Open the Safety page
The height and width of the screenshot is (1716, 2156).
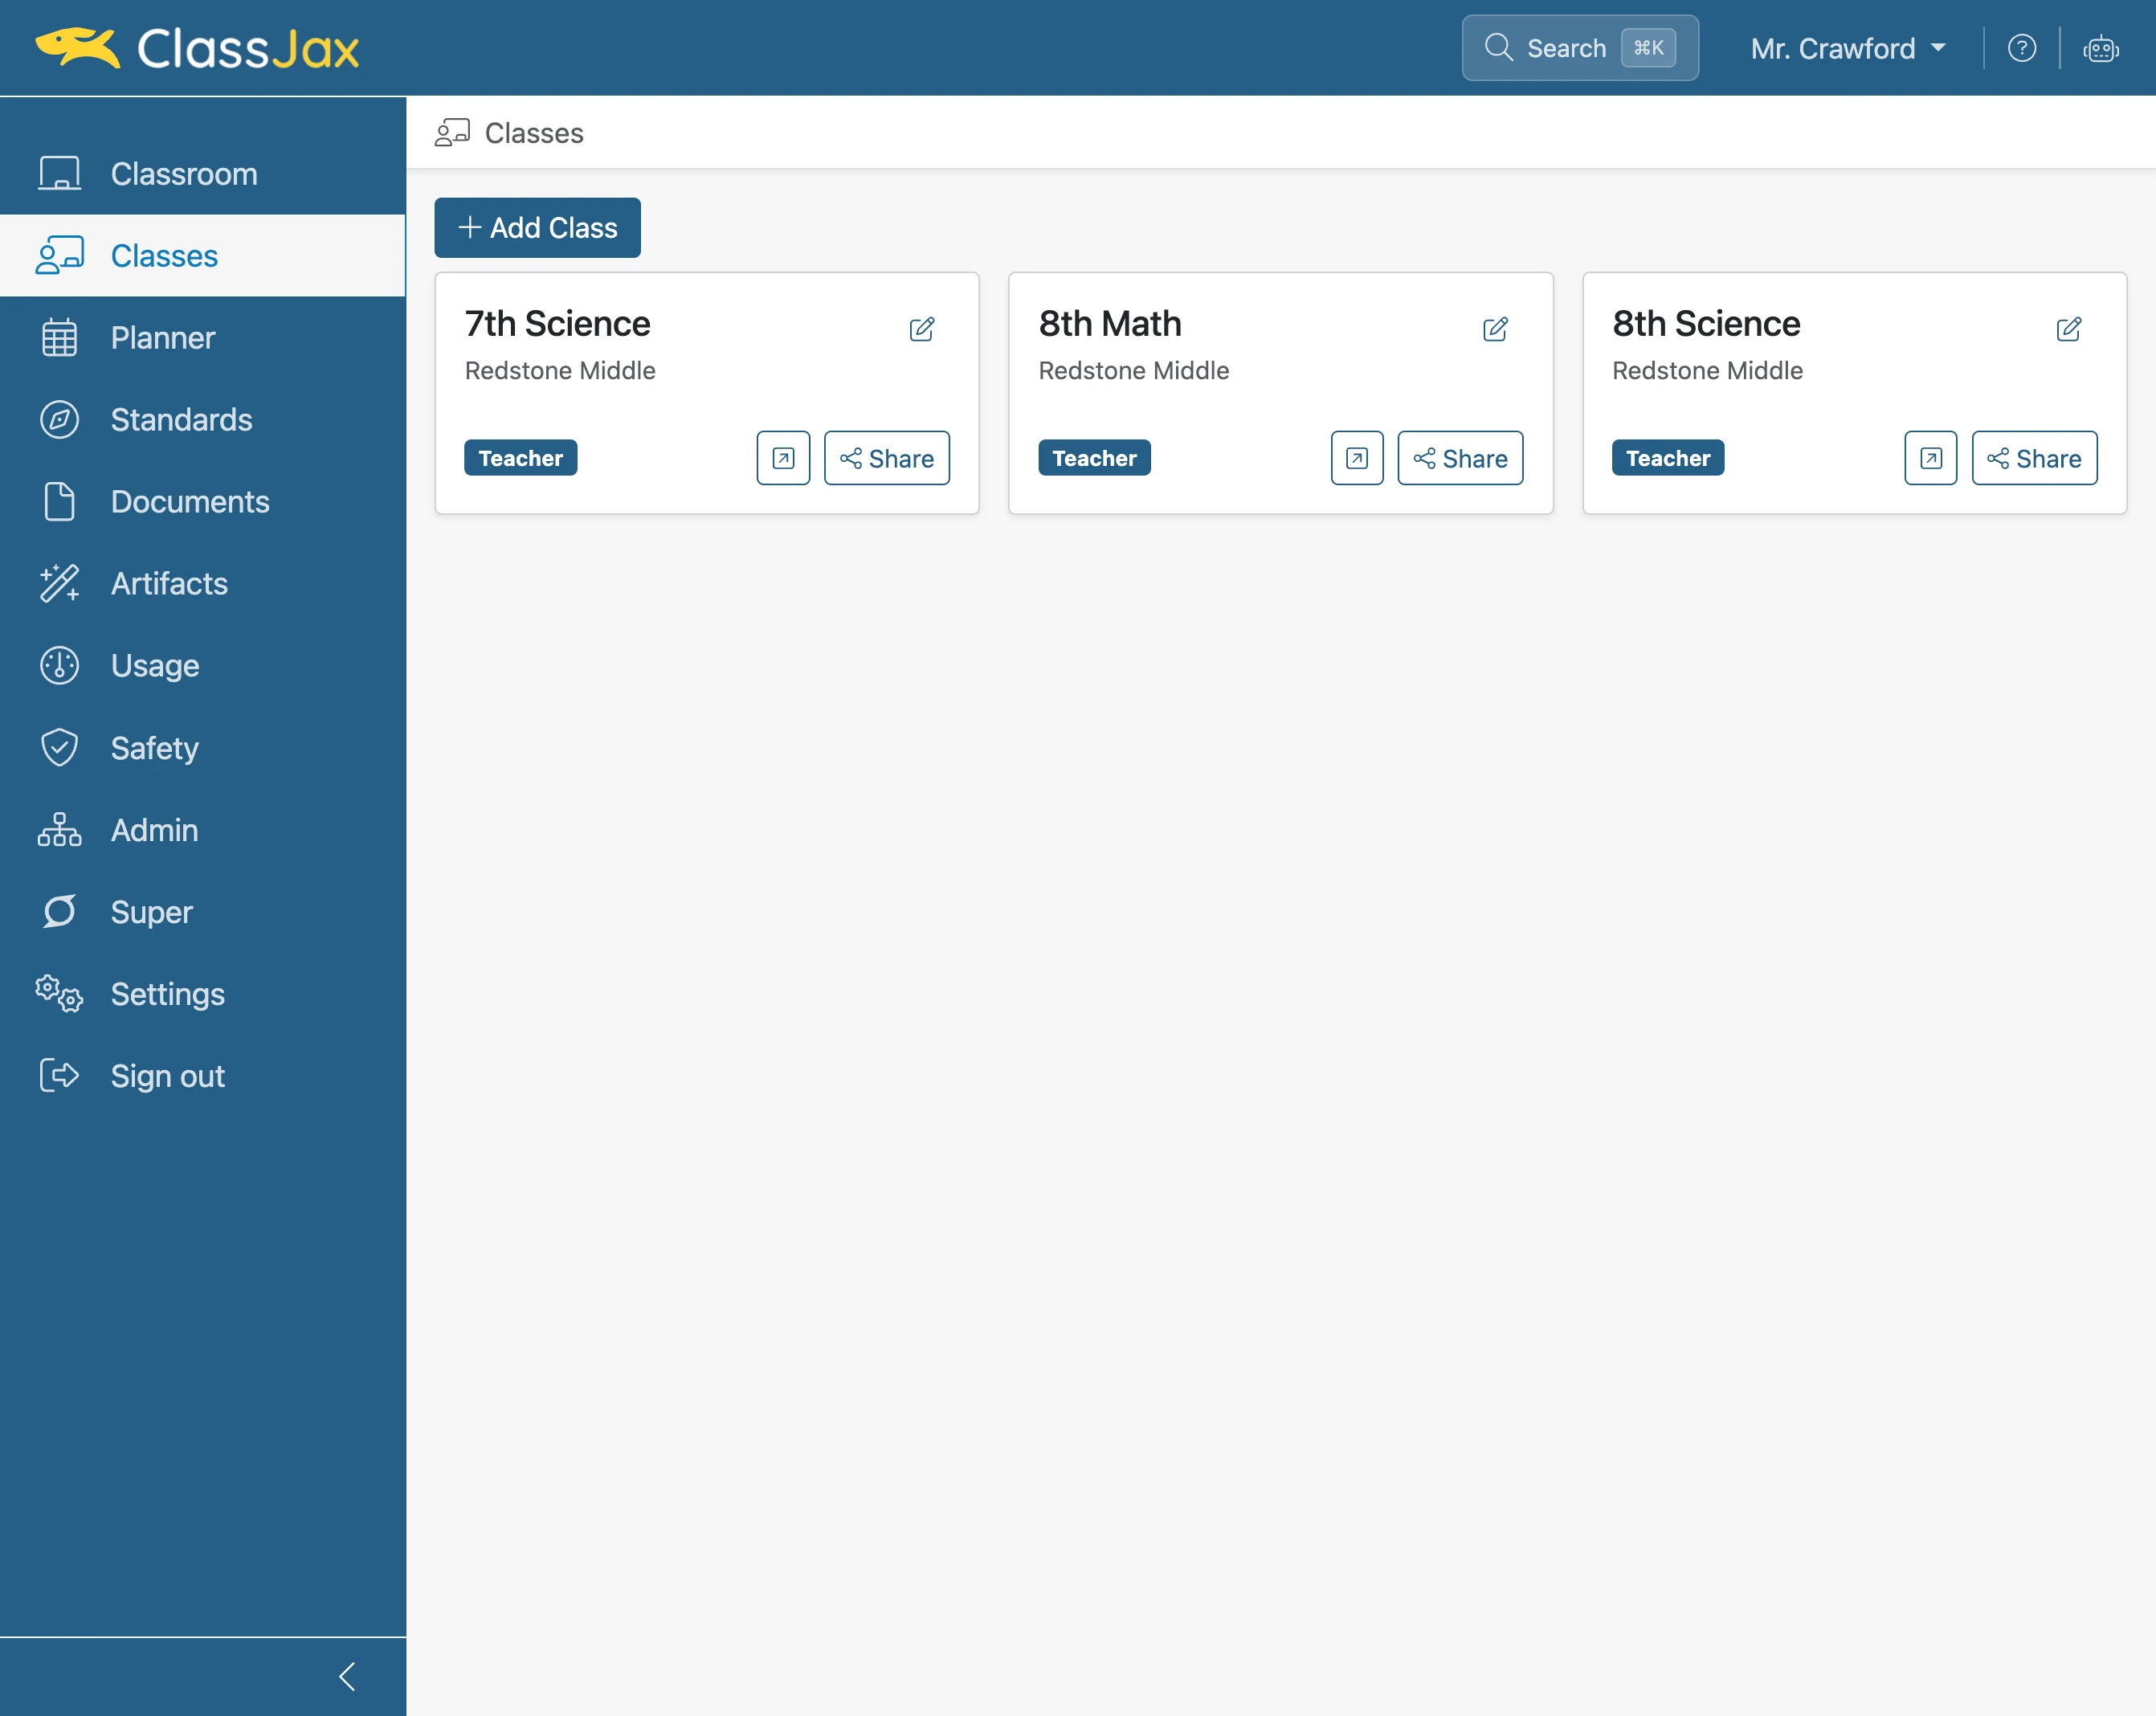tap(203, 747)
